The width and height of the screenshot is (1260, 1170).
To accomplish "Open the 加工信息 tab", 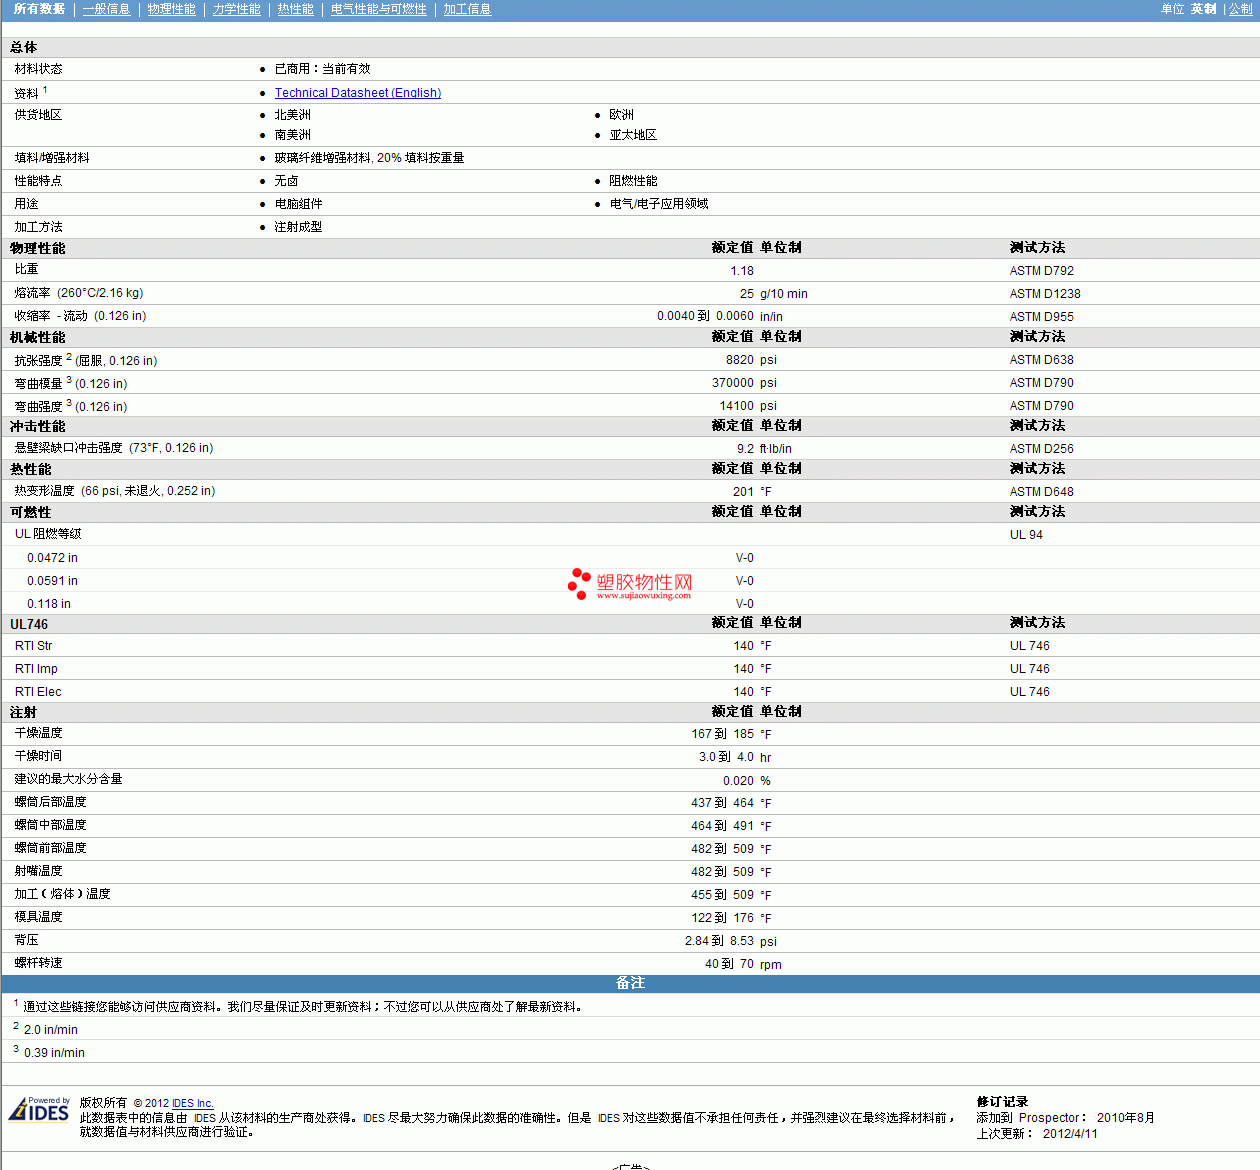I will [x=467, y=9].
